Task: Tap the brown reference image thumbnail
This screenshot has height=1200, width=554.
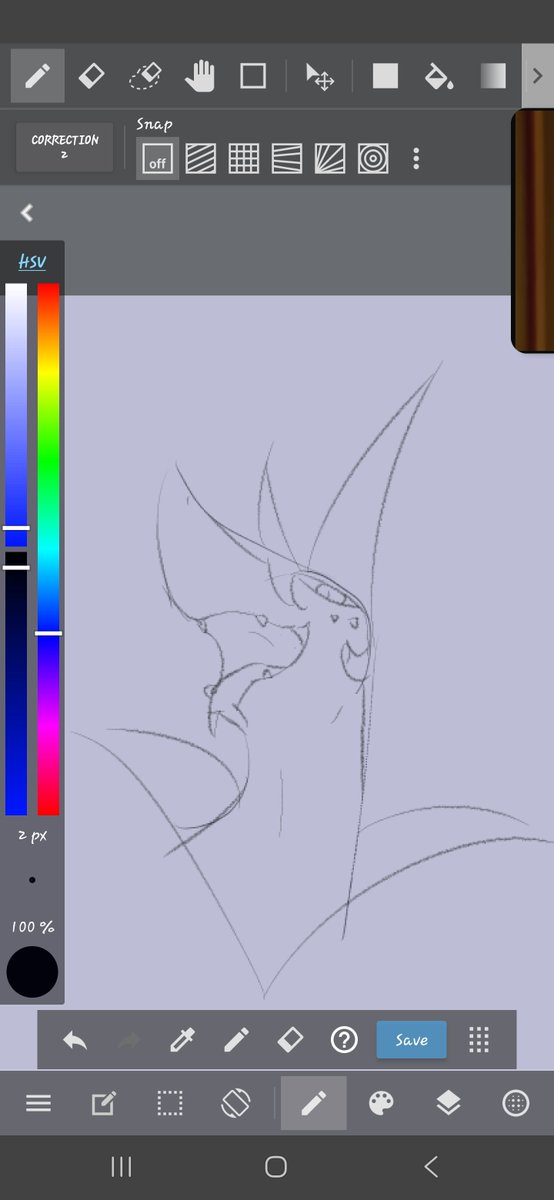Action: [533, 231]
